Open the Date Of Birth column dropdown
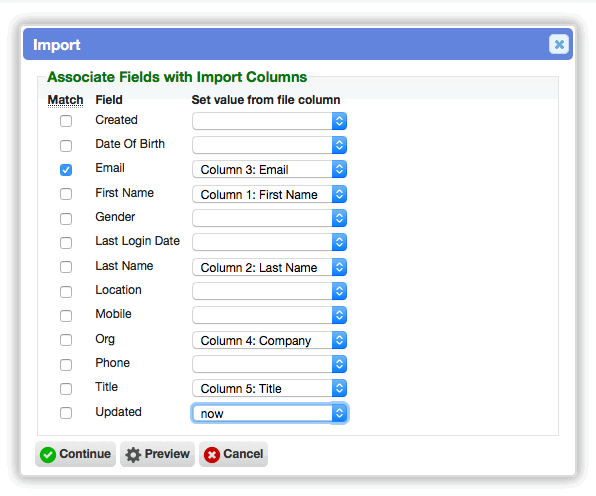Image resolution: width=596 pixels, height=496 pixels. click(269, 145)
